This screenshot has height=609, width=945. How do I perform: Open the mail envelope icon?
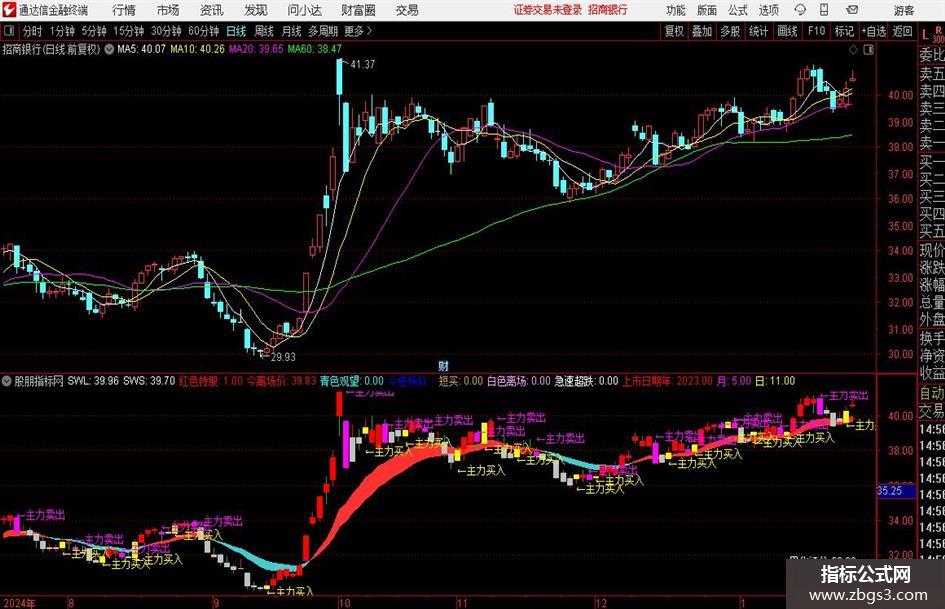pos(852,10)
